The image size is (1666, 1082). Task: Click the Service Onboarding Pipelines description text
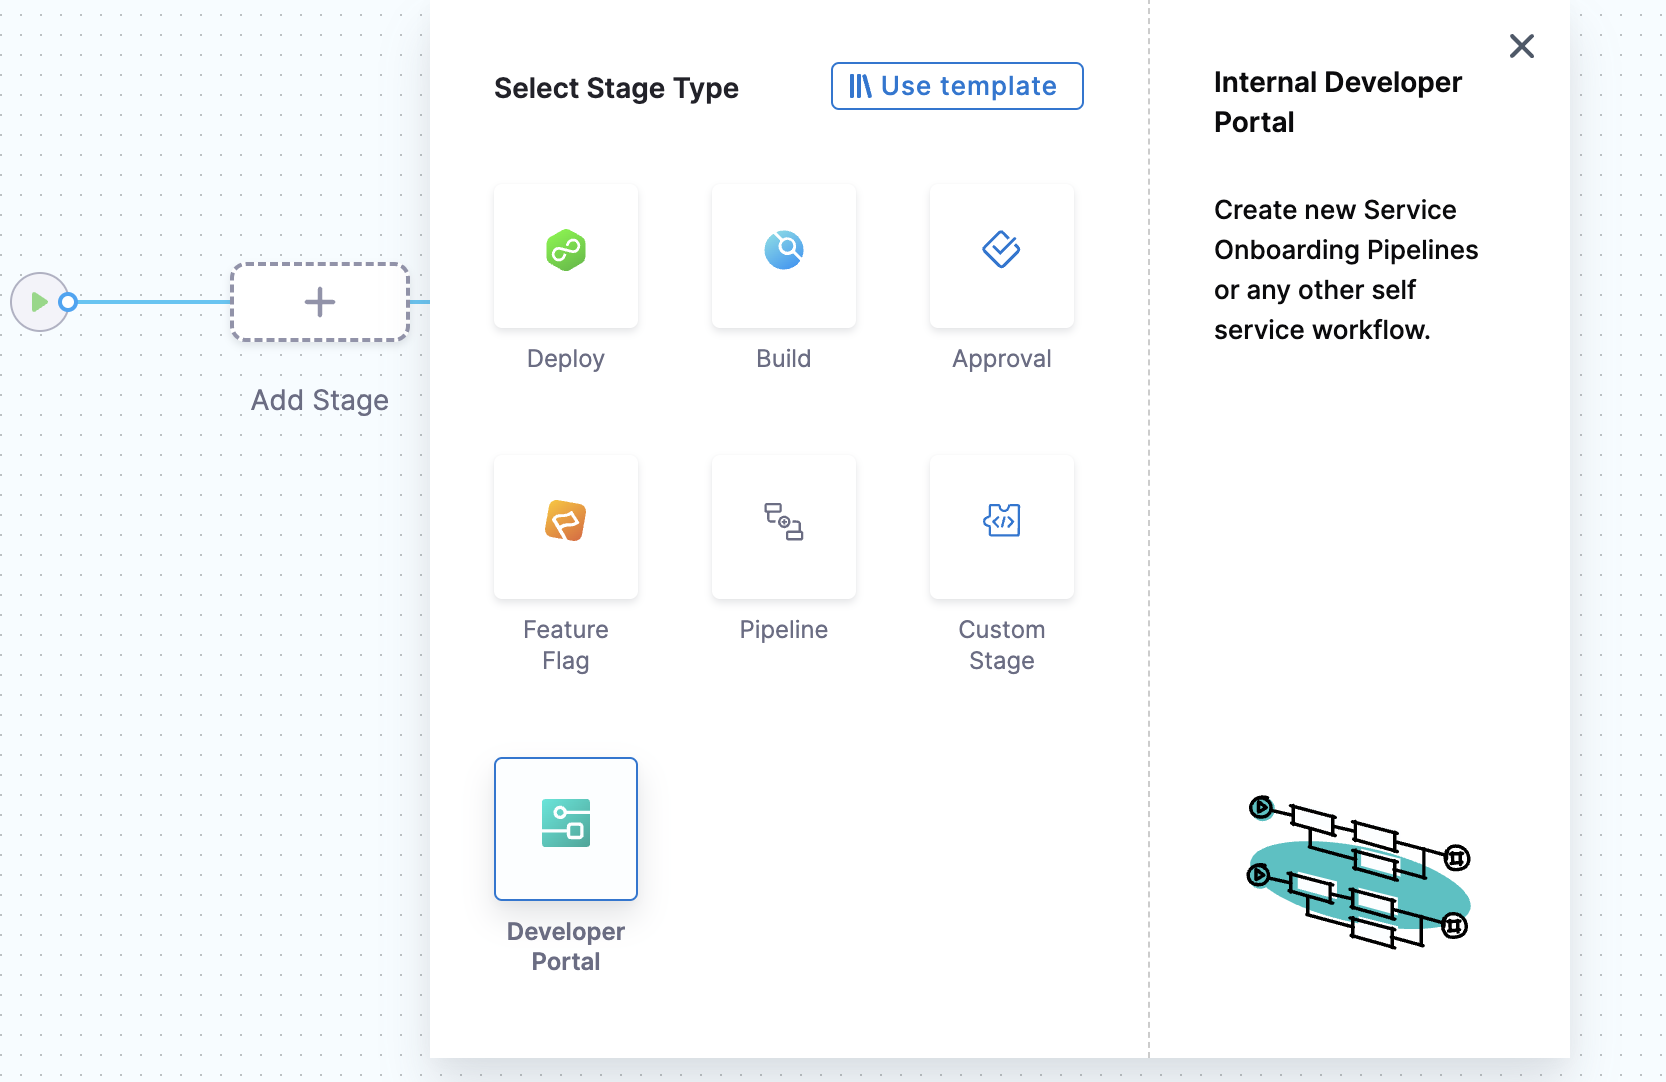[1345, 270]
